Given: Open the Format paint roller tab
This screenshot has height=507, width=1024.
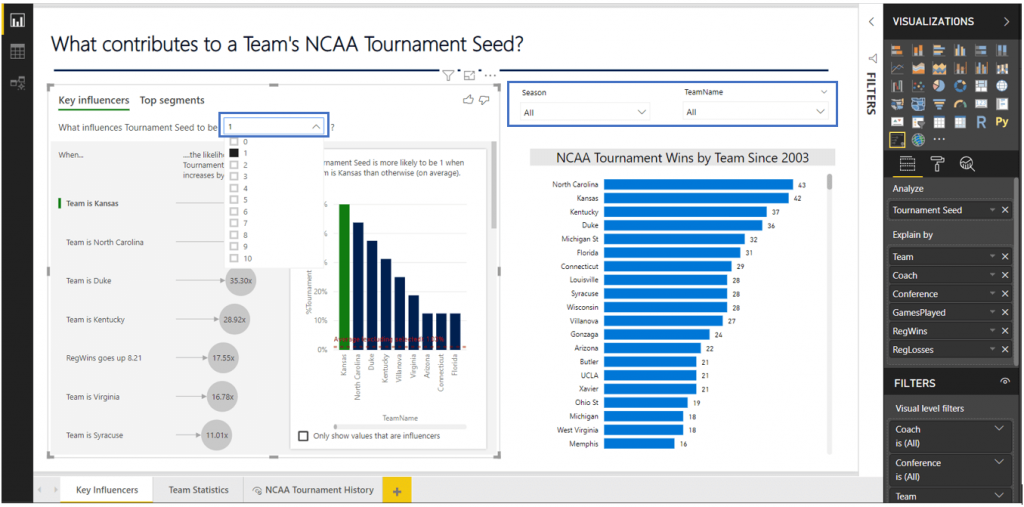Looking at the screenshot, I should point(937,165).
